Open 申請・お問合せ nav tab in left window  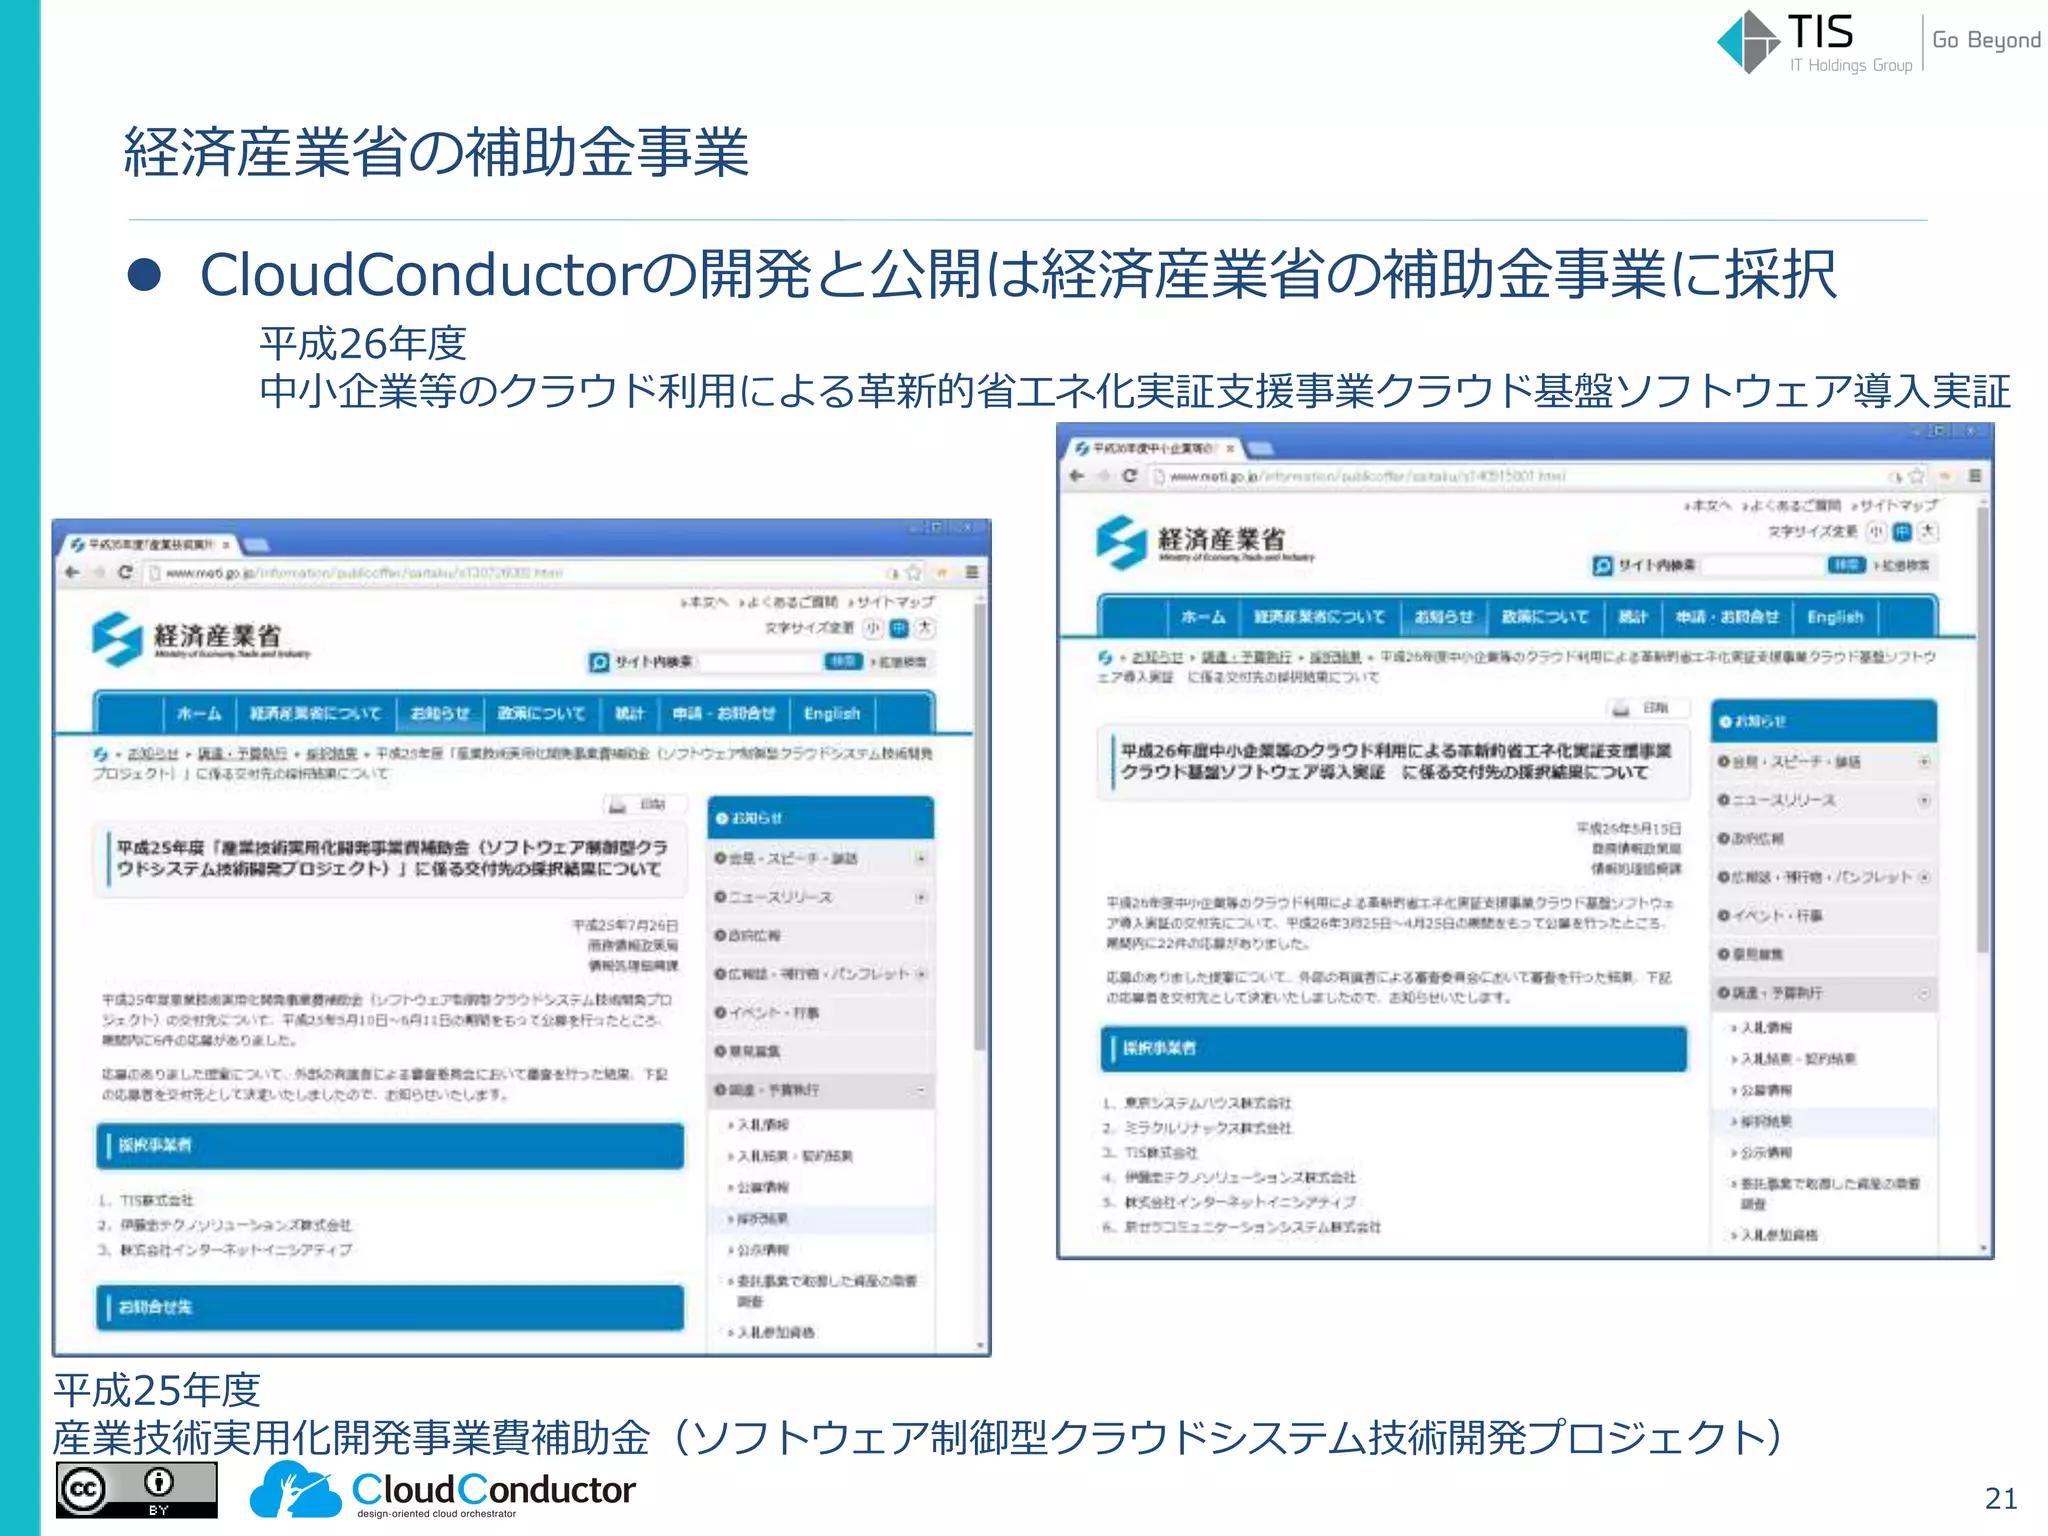[x=723, y=713]
